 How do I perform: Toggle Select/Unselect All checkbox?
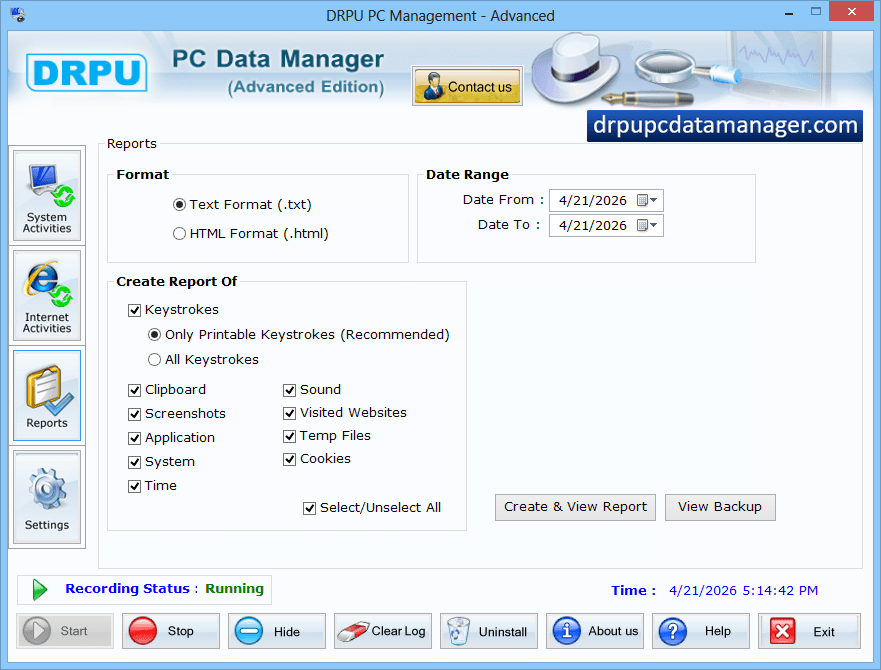click(310, 508)
